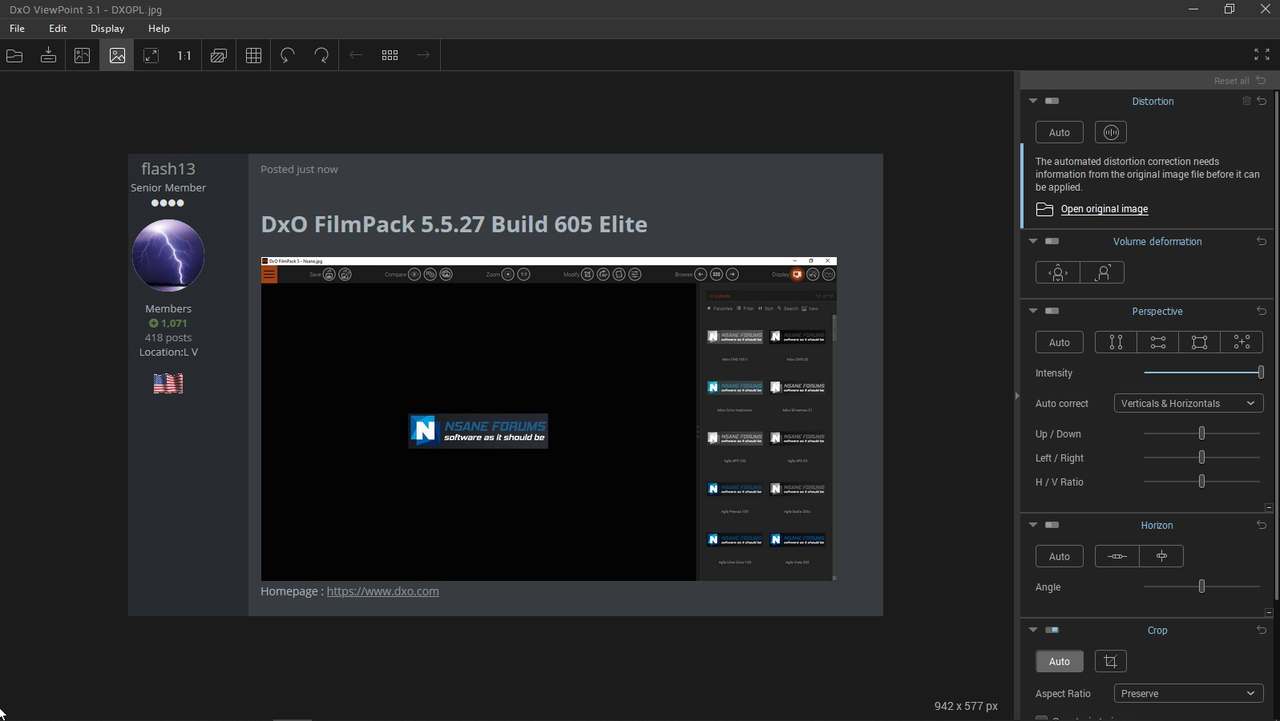Click the manual distortion correction icon
The height and width of the screenshot is (721, 1280).
(x=1111, y=132)
